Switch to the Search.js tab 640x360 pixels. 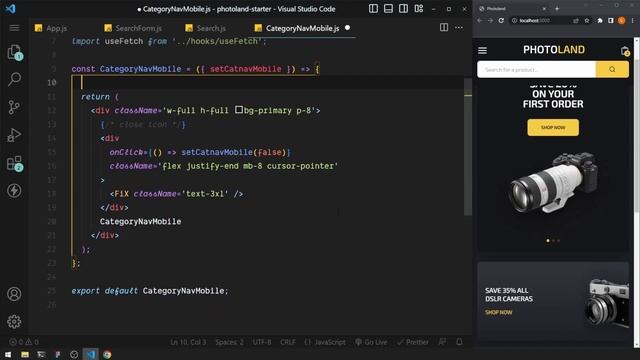206,28
